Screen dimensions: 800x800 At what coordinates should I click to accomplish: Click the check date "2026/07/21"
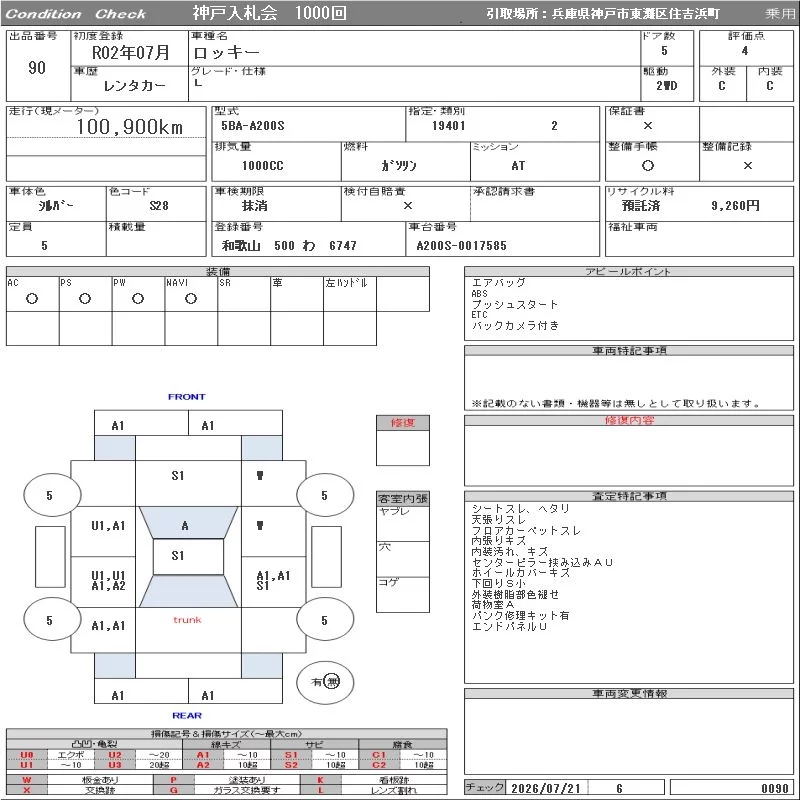click(x=546, y=788)
